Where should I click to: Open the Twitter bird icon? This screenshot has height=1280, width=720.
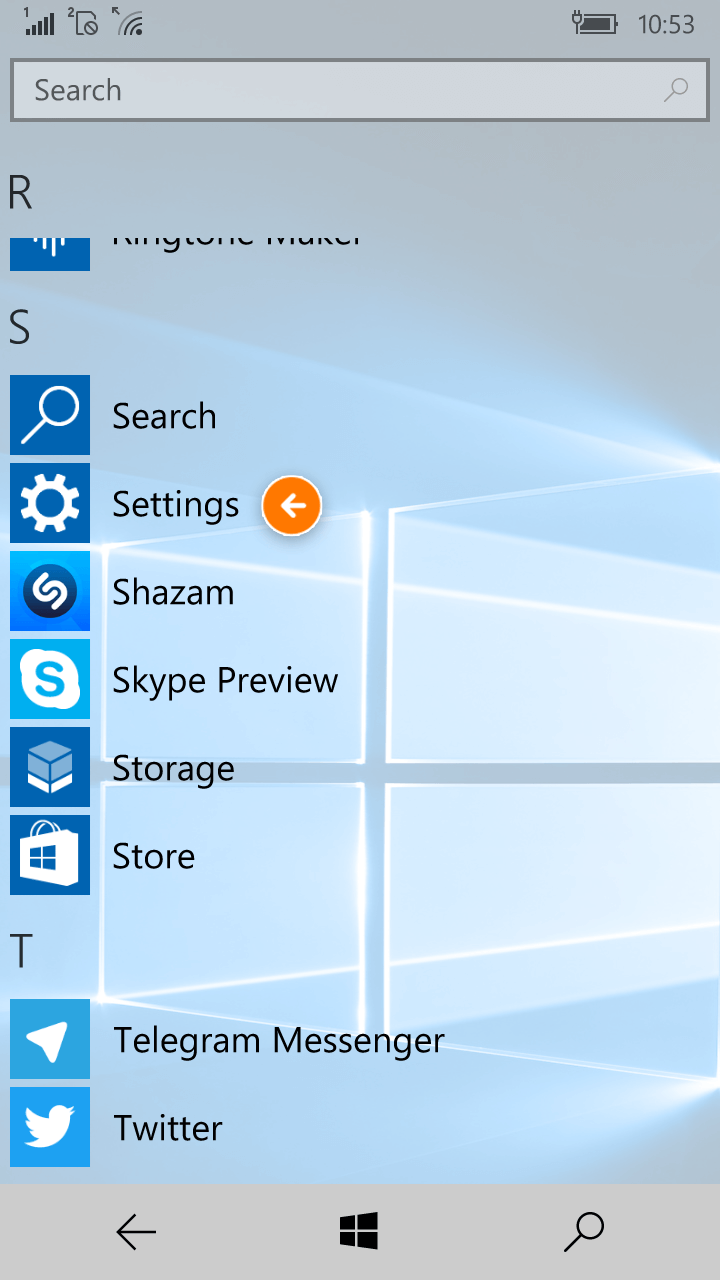pos(50,1127)
